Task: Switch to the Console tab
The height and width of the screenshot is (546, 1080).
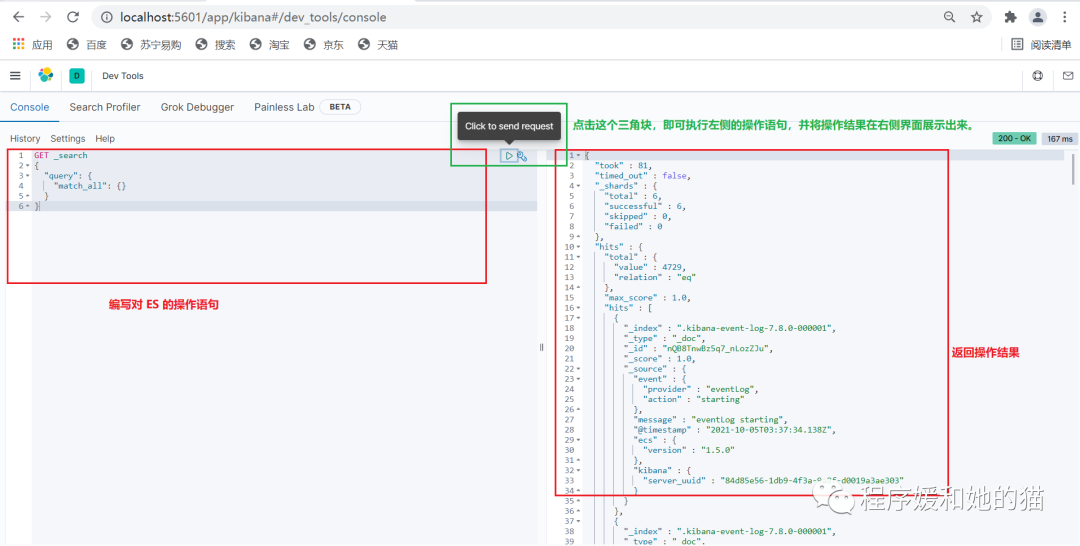Action: coord(30,107)
